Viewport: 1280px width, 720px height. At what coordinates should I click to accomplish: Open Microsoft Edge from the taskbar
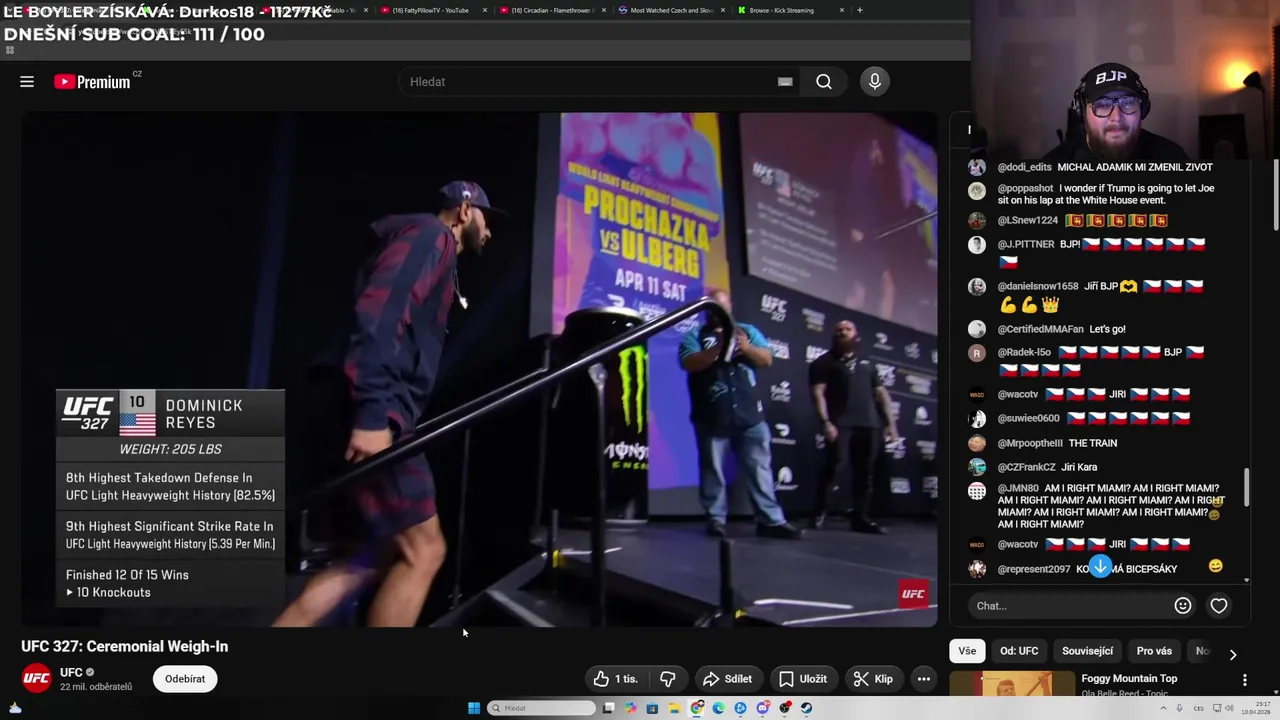point(718,708)
